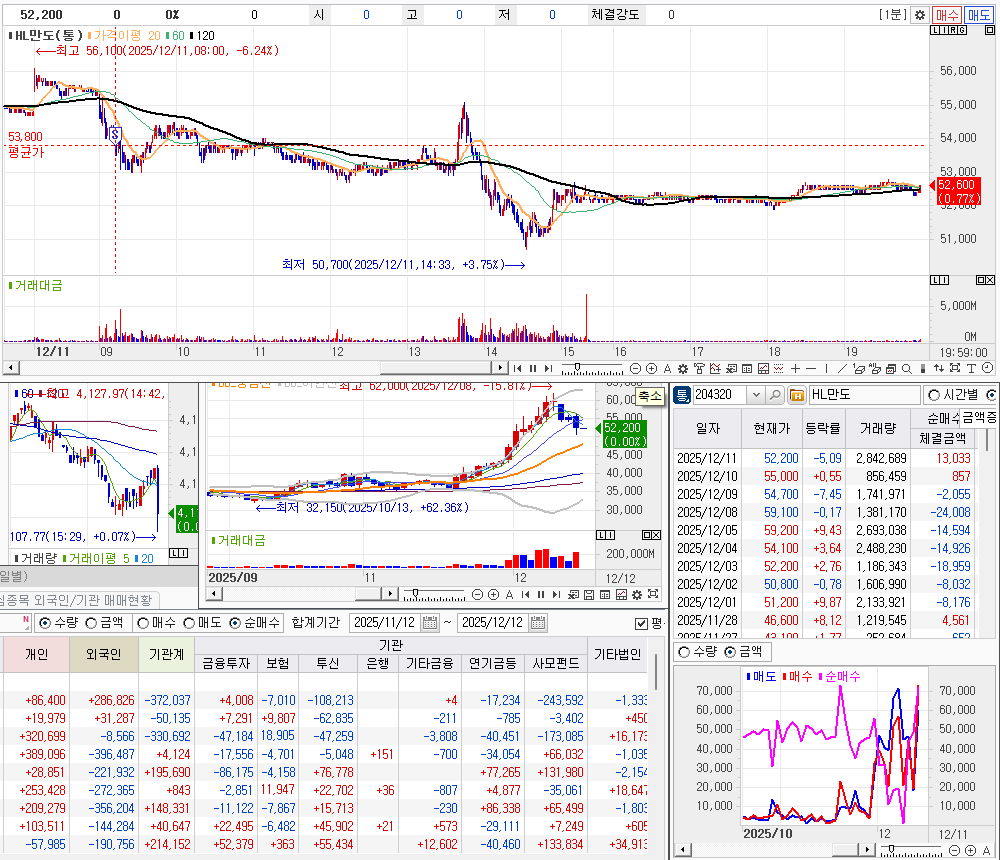The height and width of the screenshot is (860, 1000).
Task: Select 수량 radio above trend graph
Action: coord(698,651)
